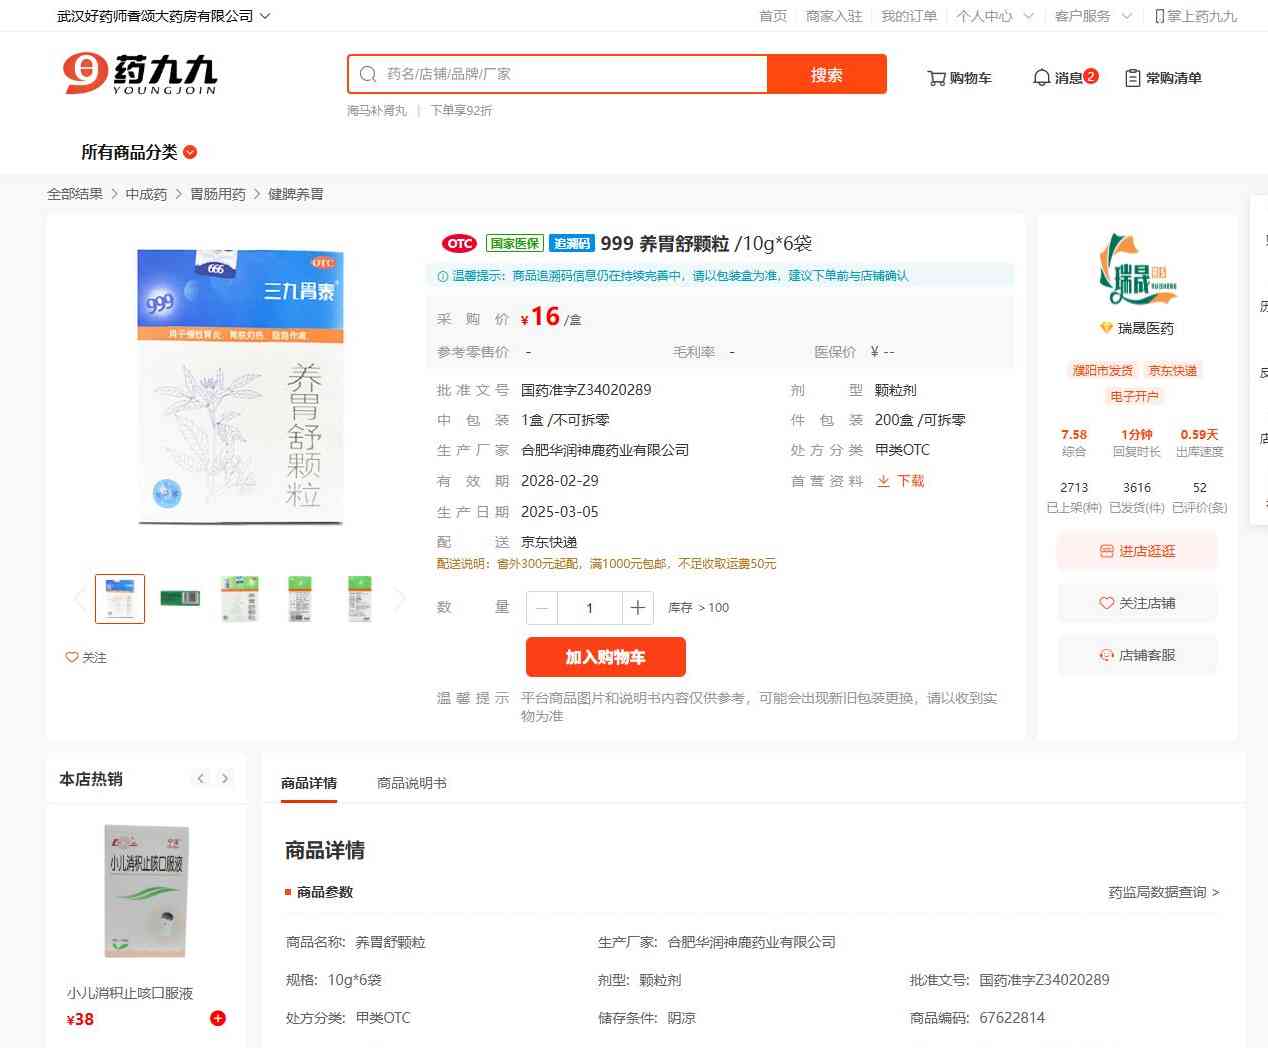
Task: Open 我的订单 in the top menu
Action: [908, 16]
